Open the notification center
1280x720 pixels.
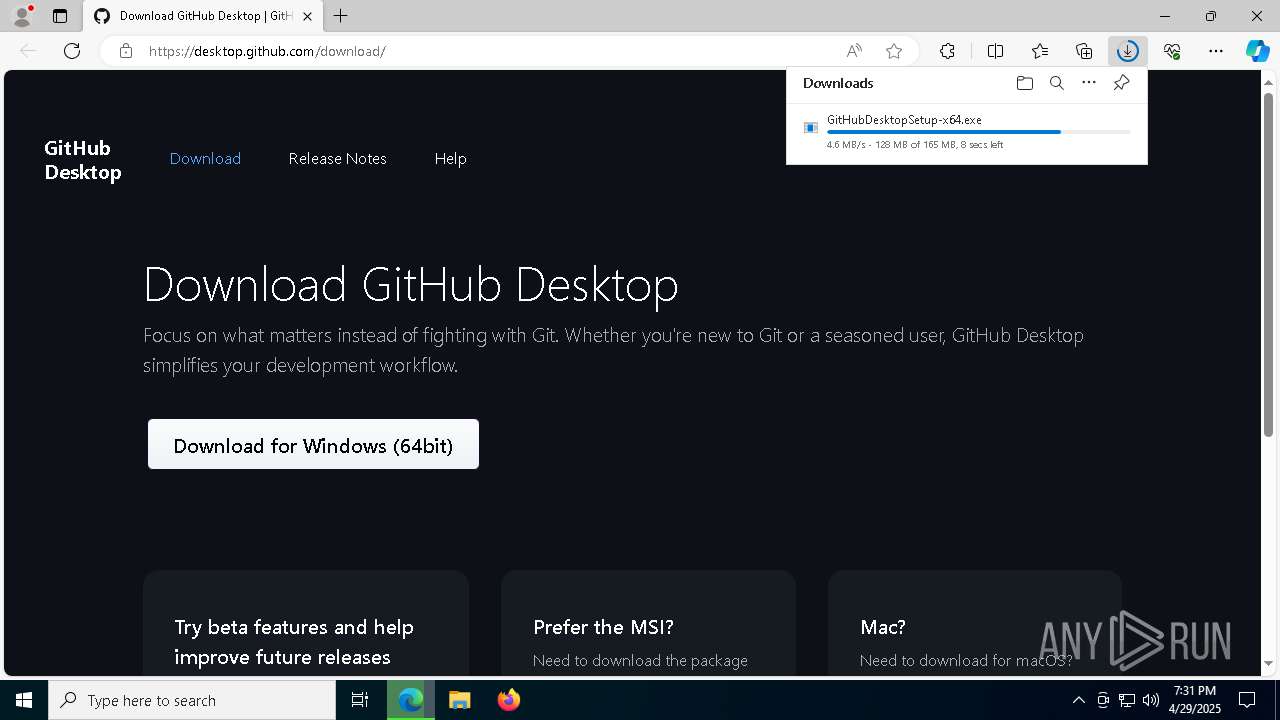[x=1247, y=700]
